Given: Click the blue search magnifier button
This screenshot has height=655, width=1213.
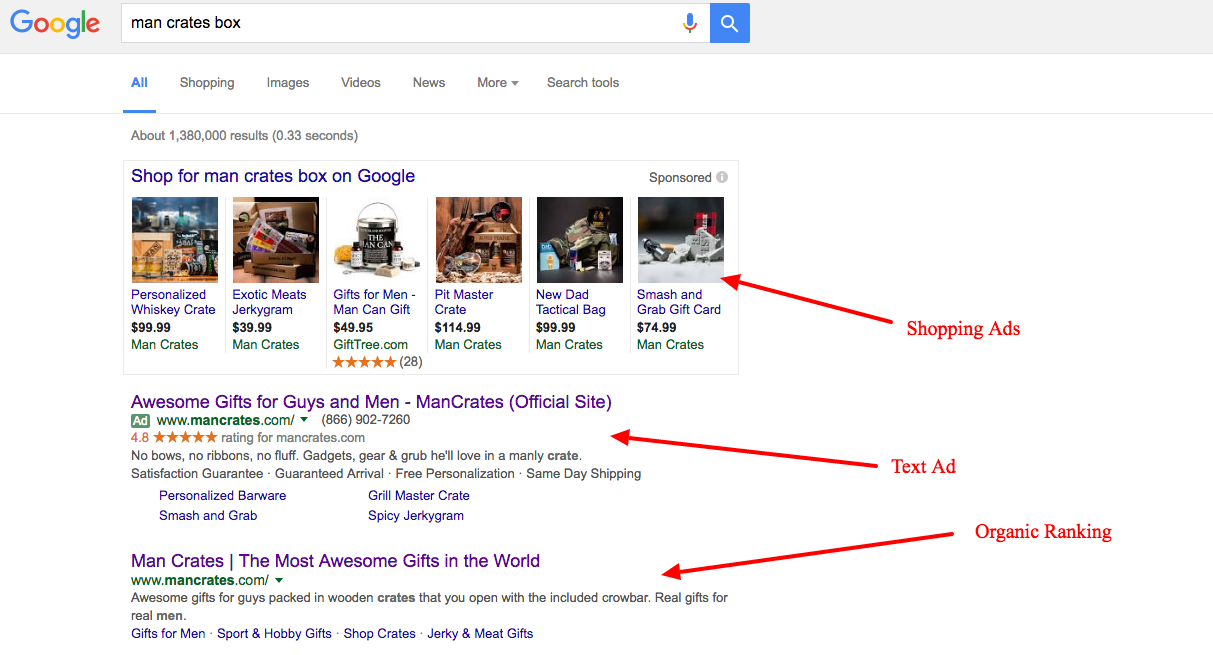Looking at the screenshot, I should coord(730,23).
